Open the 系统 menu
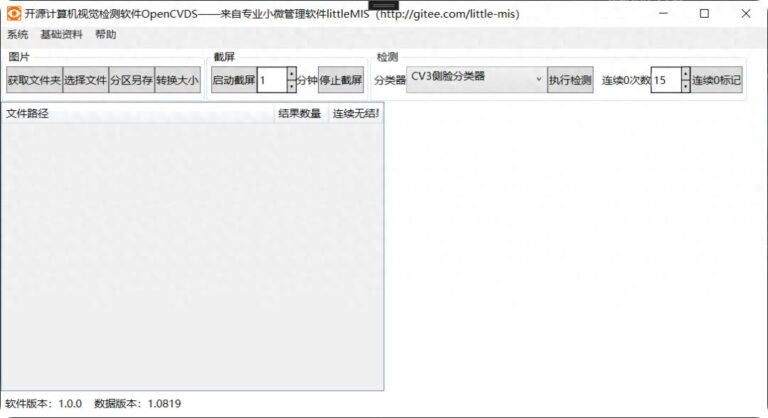Image resolution: width=768 pixels, height=418 pixels. point(18,34)
